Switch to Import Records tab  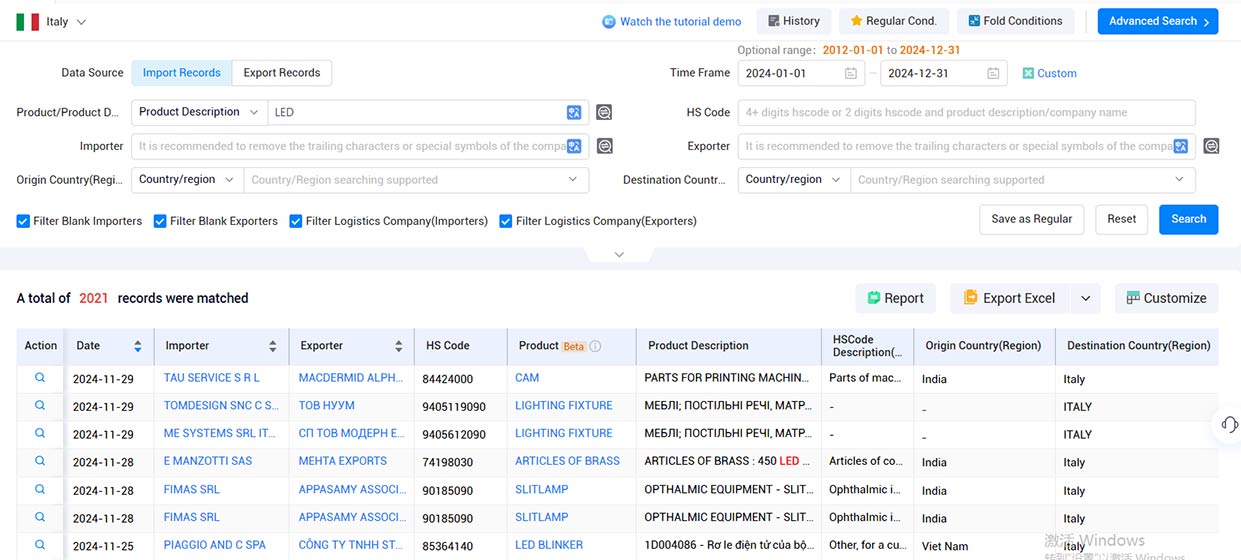(181, 73)
